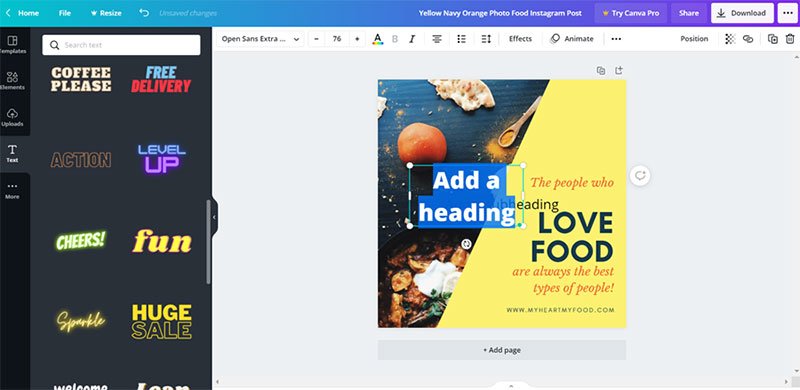Select the 'FOOD' text on canvas
Screen dimensions: 800x390
click(x=572, y=252)
